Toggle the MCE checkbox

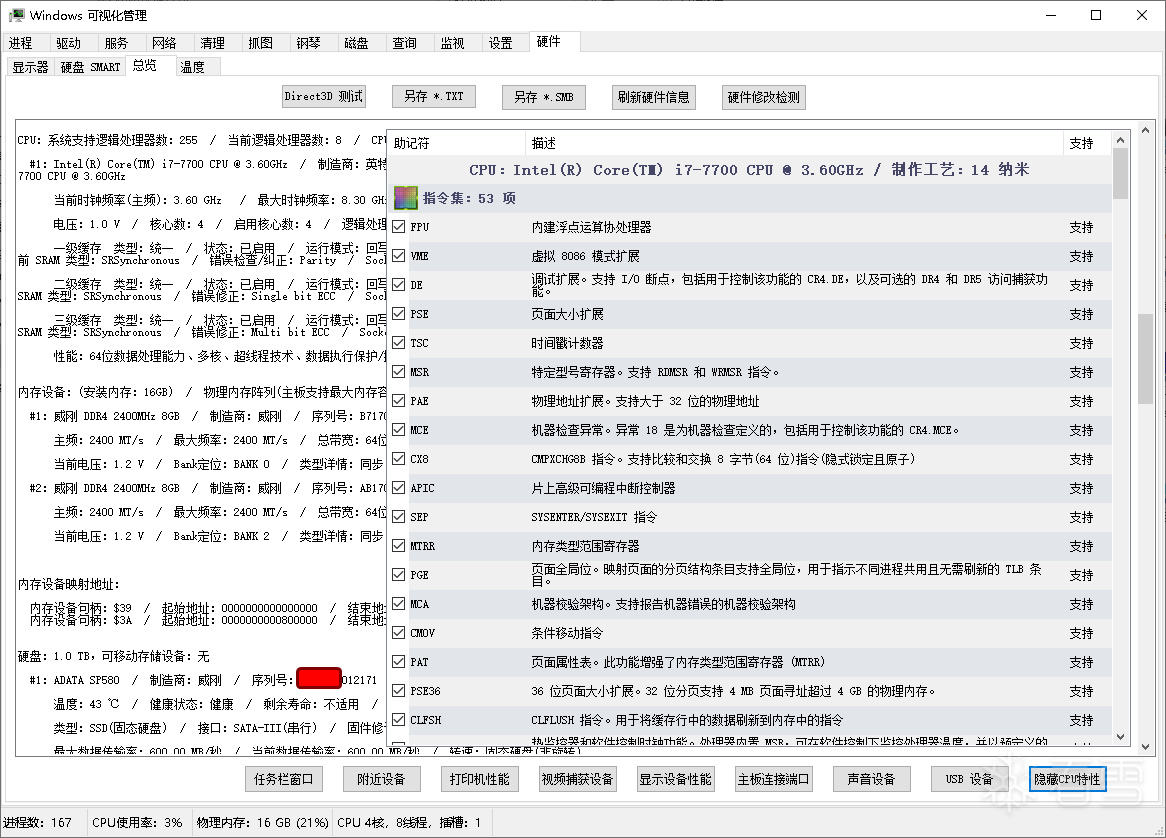[x=399, y=430]
